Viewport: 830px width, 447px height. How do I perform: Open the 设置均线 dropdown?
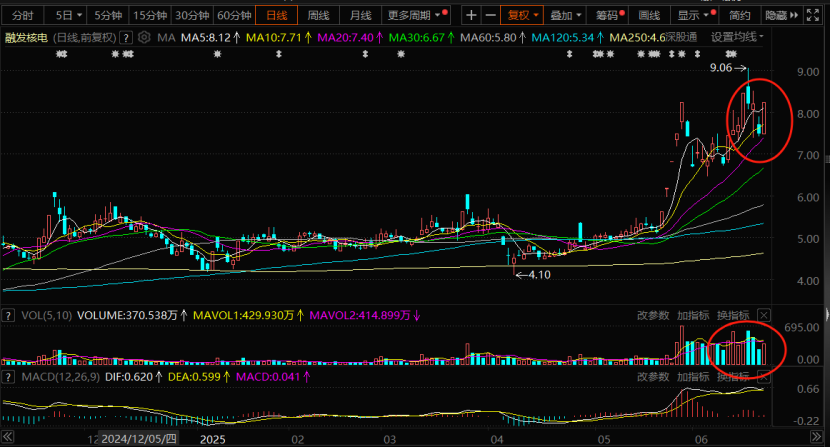[736, 37]
